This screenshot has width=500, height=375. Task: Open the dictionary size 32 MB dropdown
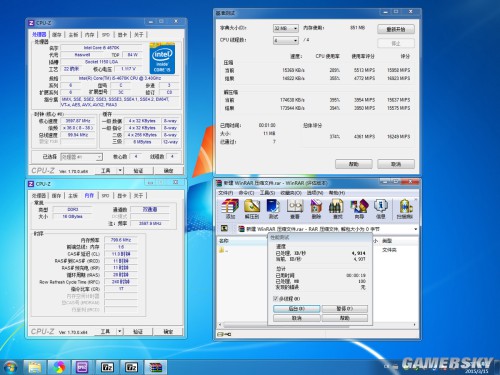285,28
